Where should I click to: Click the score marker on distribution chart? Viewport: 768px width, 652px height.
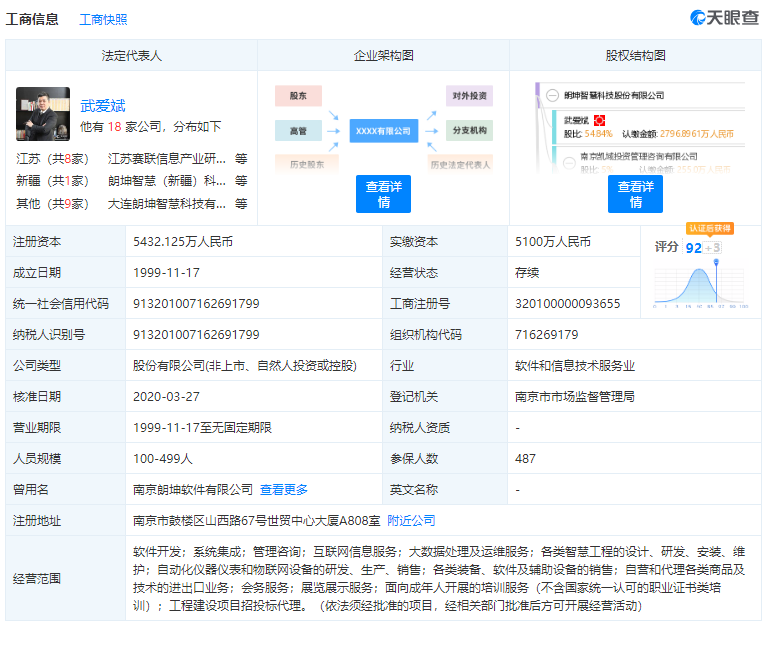pyautogui.click(x=716, y=263)
